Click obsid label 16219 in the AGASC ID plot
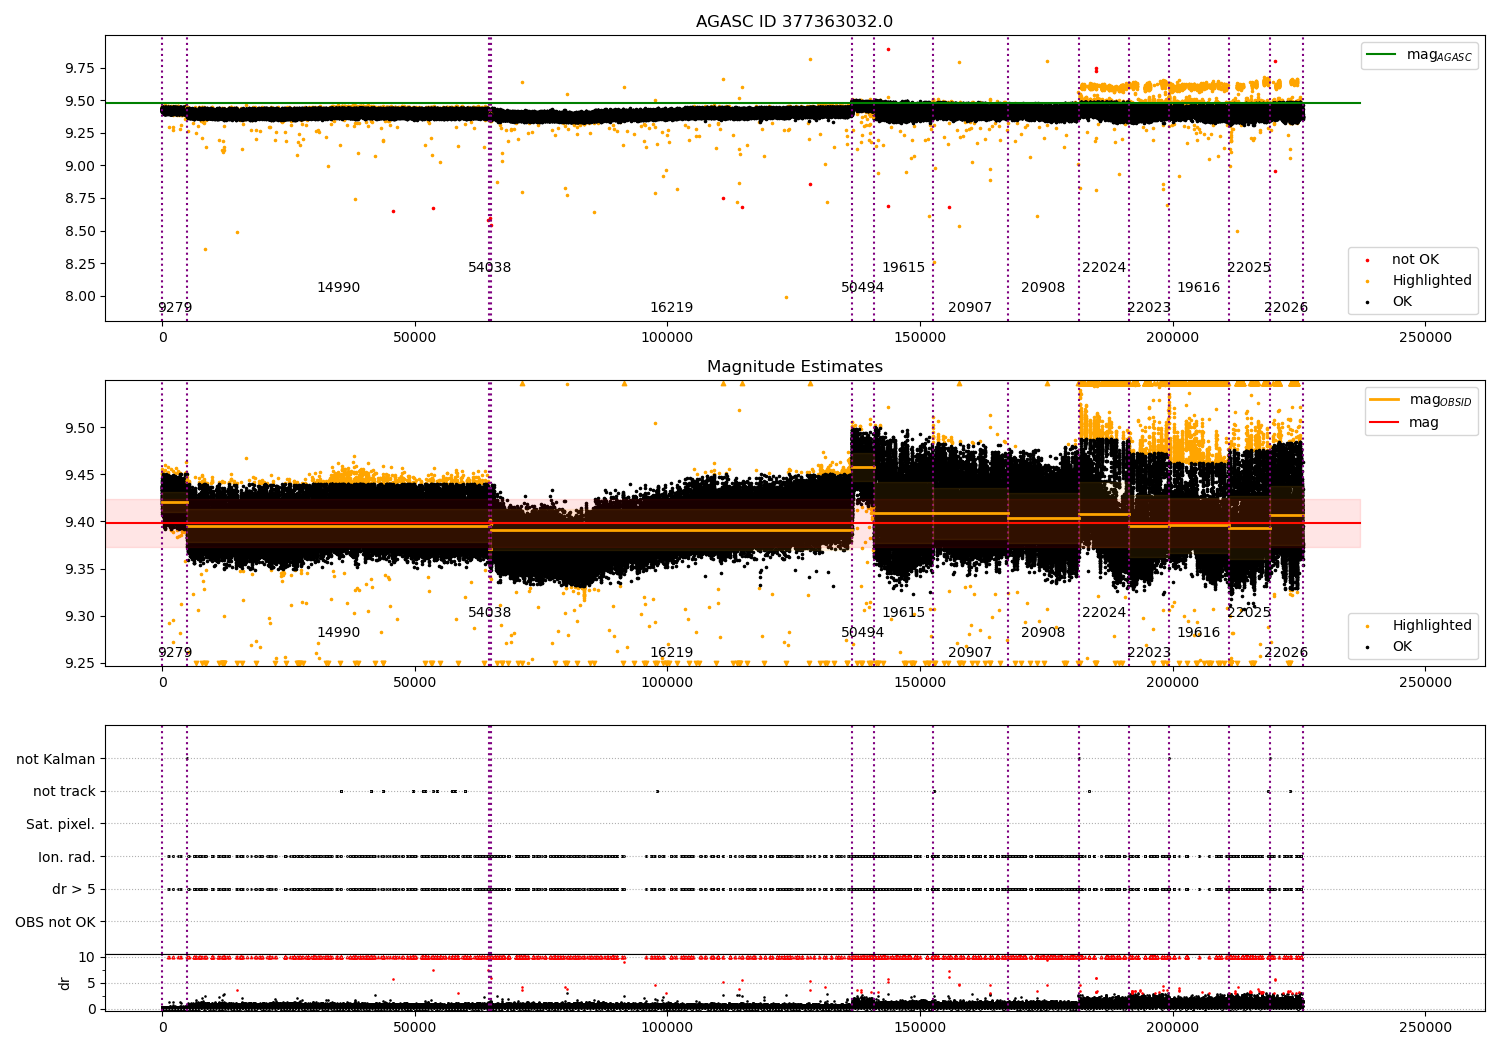Screen dimensions: 1500x1050 tap(671, 307)
